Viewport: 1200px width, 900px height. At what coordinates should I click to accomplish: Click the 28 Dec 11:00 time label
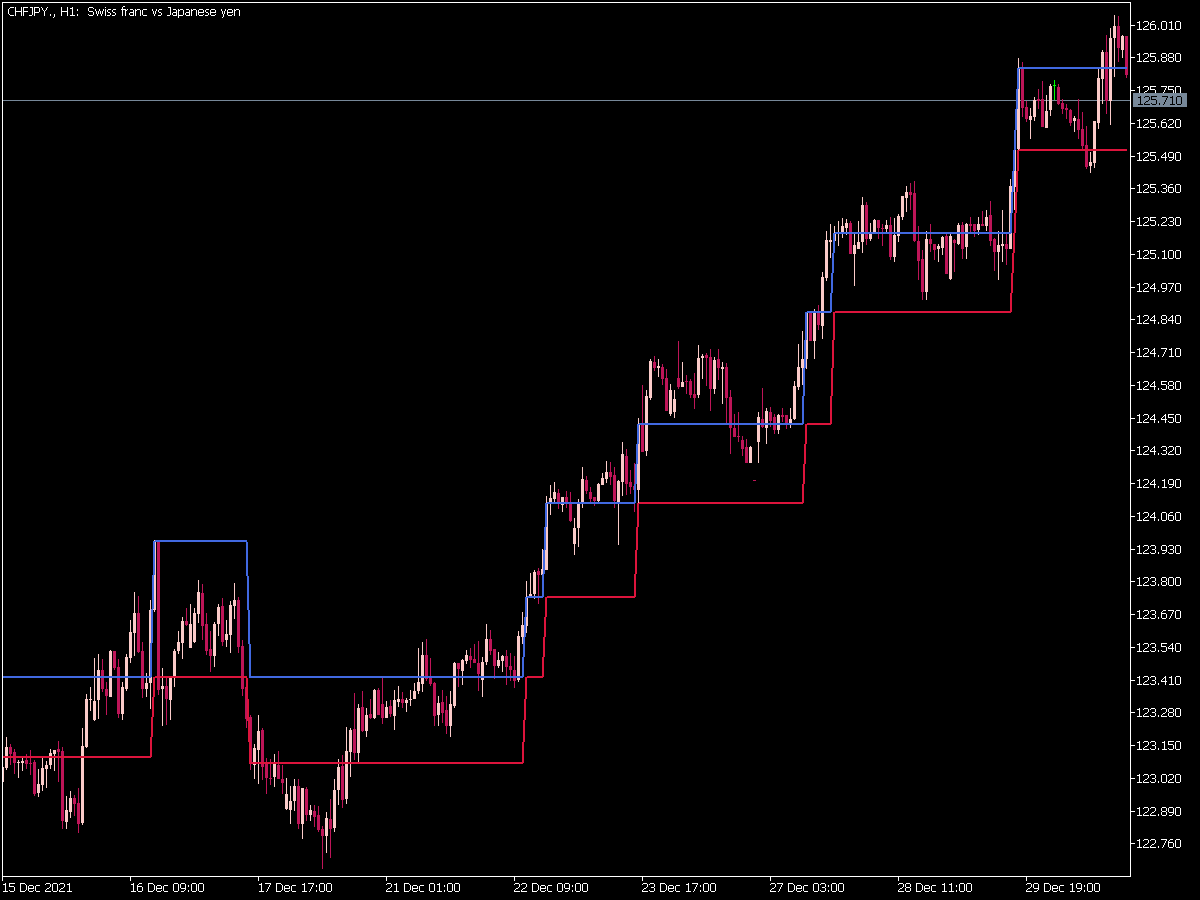click(935, 887)
